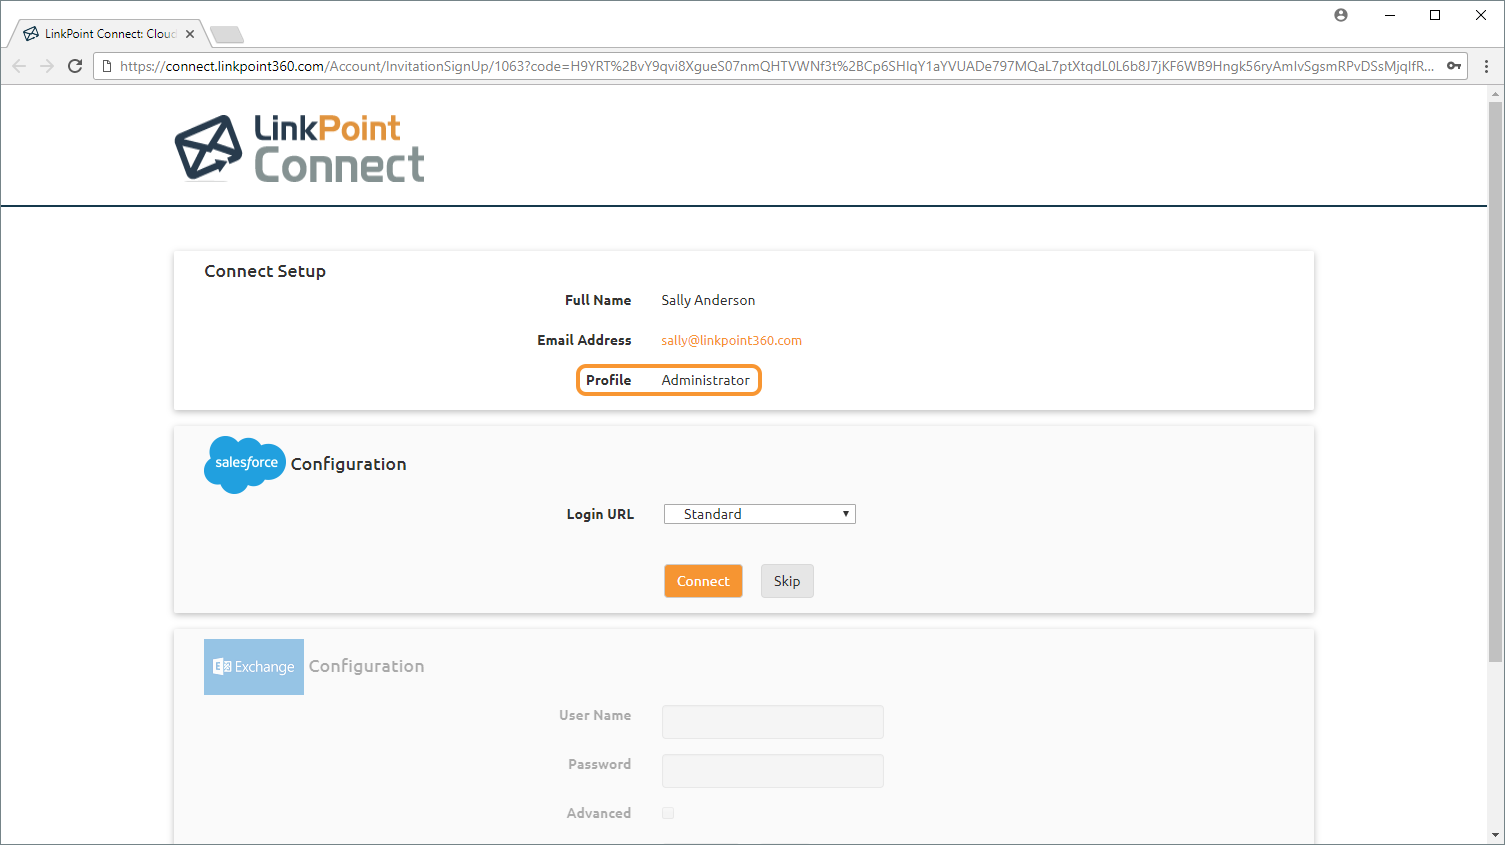The image size is (1505, 845).
Task: Click the page info icon in the address bar
Action: point(107,66)
